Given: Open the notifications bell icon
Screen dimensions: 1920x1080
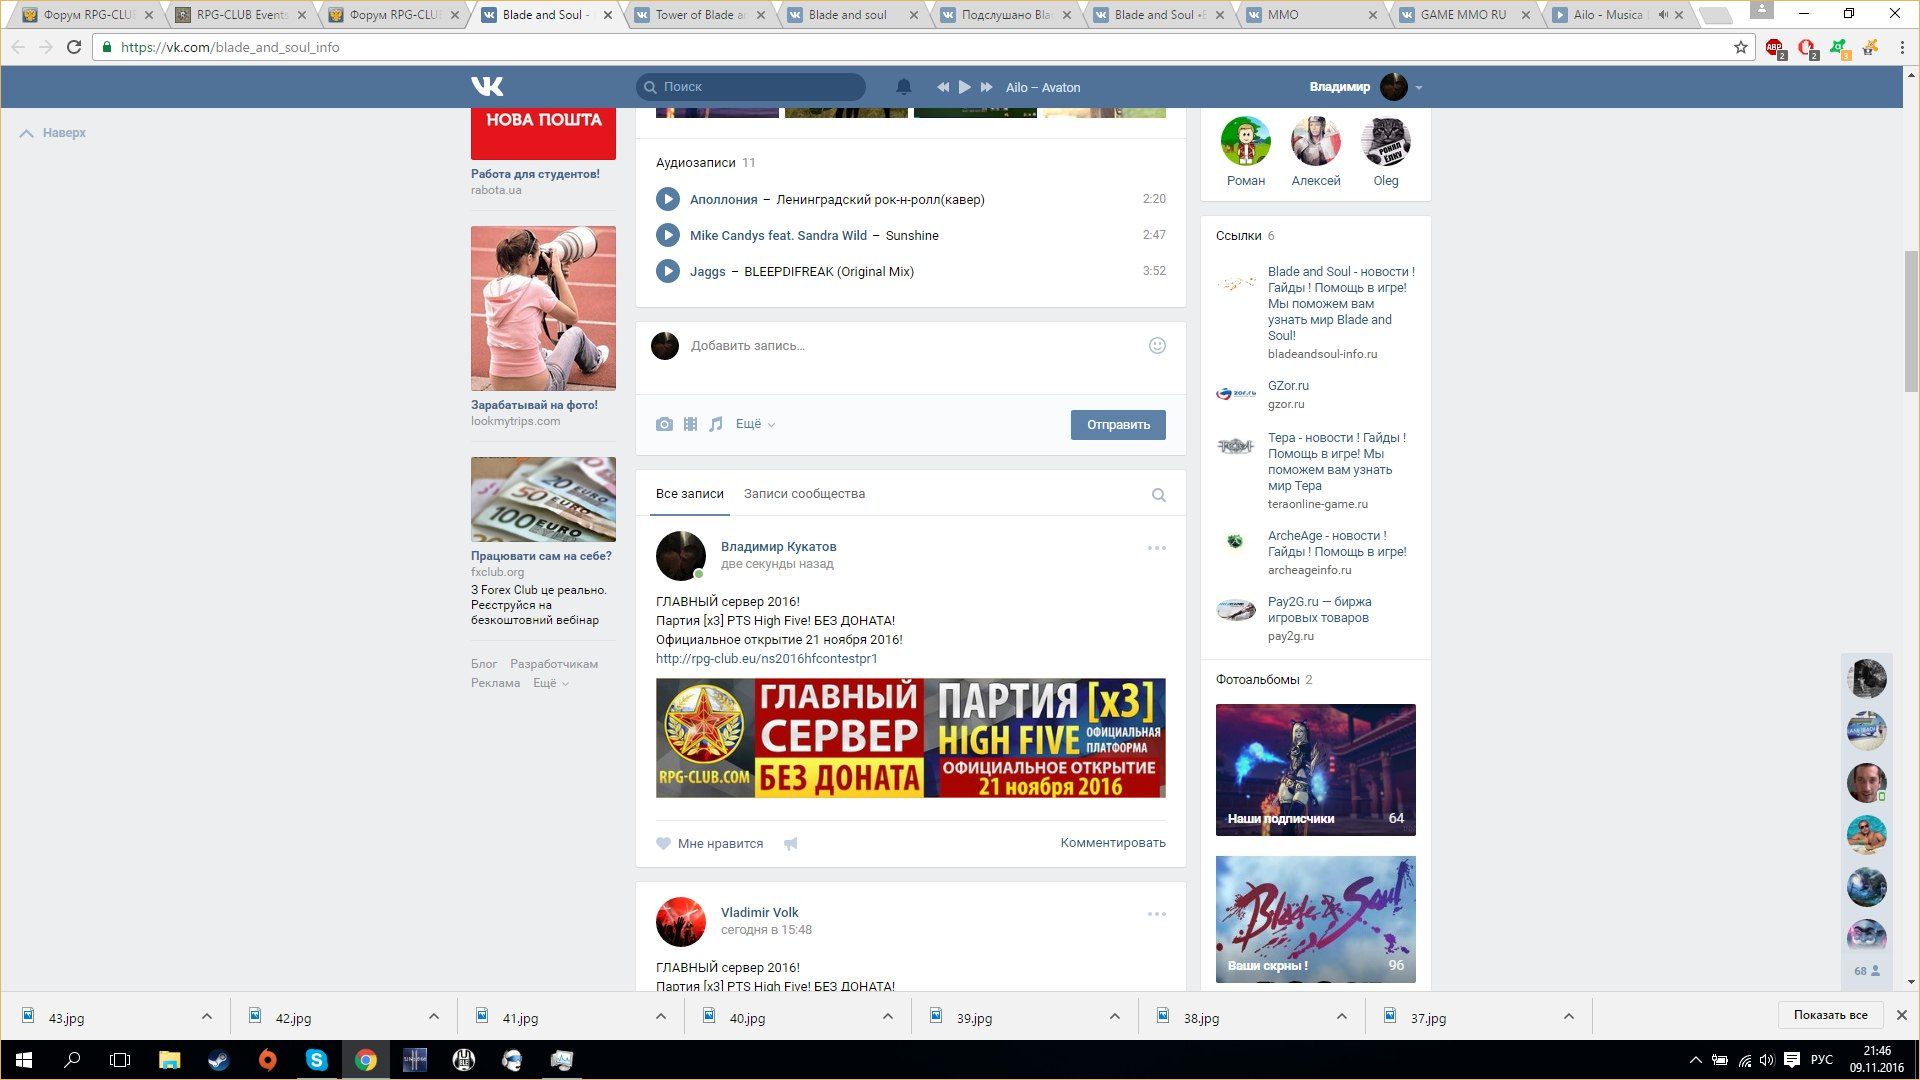Looking at the screenshot, I should (x=903, y=87).
